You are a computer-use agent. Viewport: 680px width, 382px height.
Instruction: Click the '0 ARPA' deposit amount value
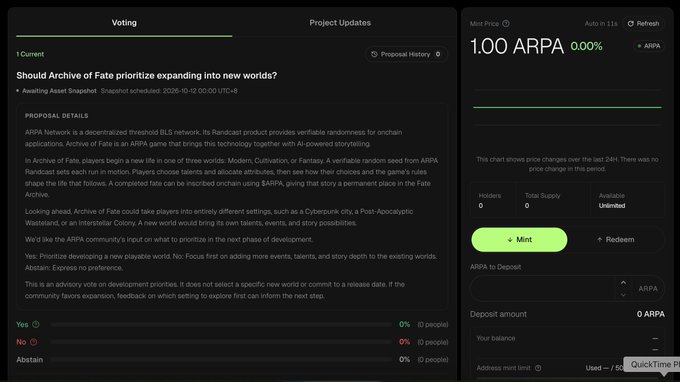tap(651, 314)
